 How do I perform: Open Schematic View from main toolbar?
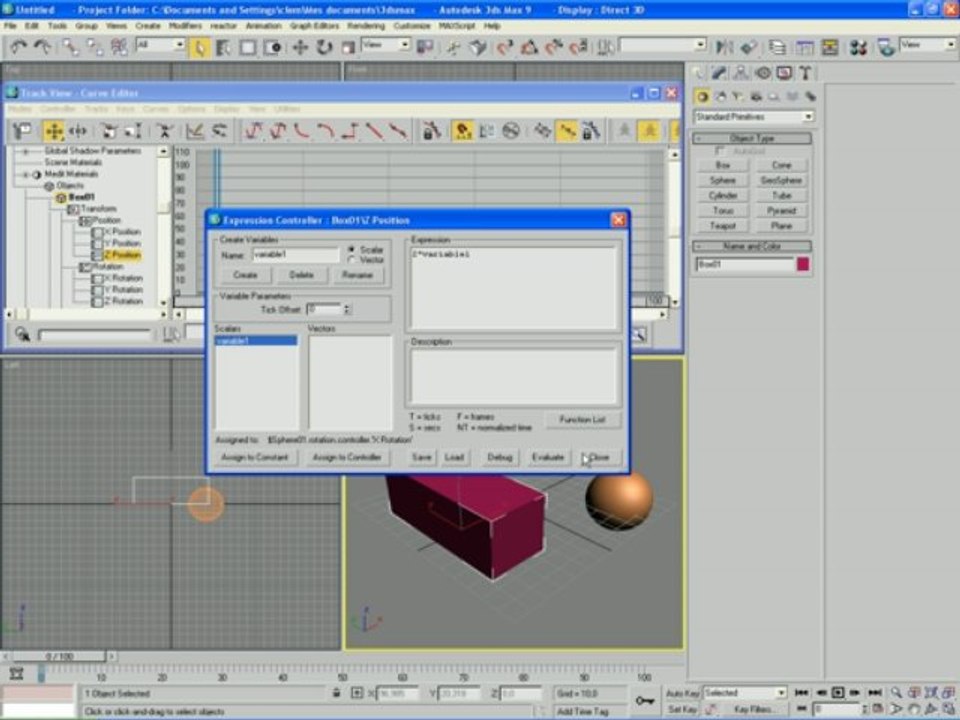pos(830,47)
